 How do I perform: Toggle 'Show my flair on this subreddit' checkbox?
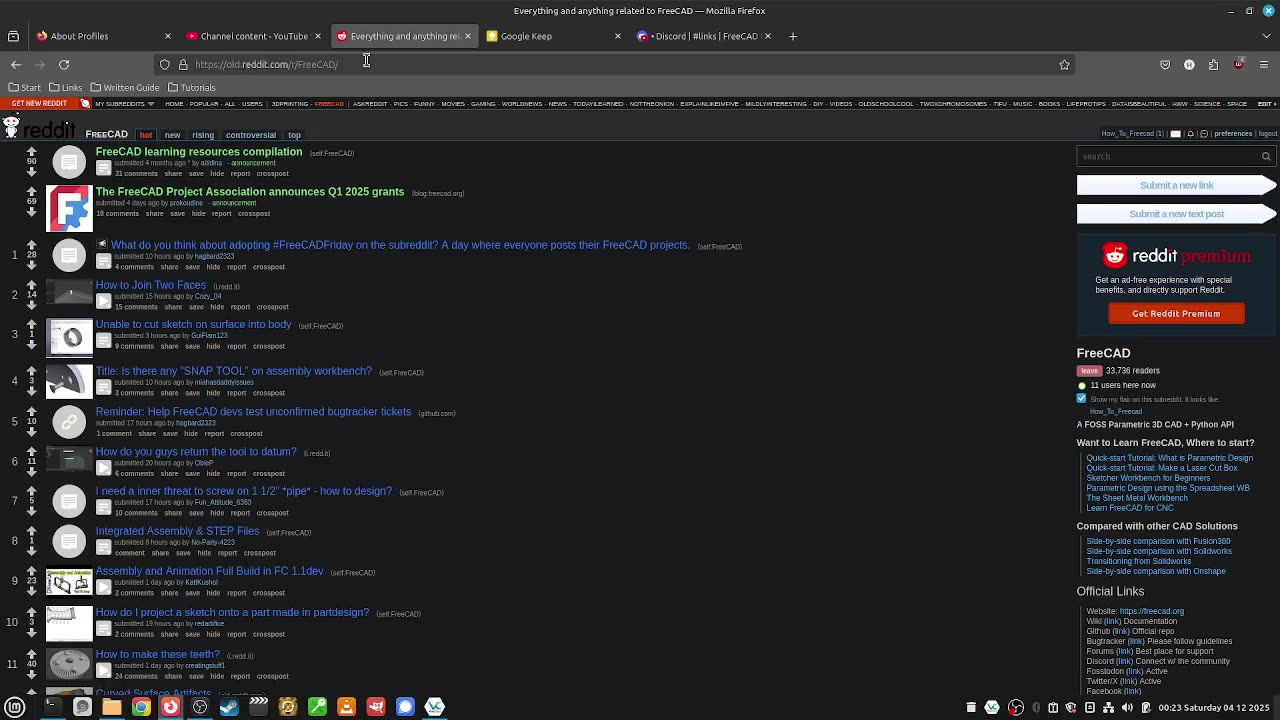[1081, 398]
